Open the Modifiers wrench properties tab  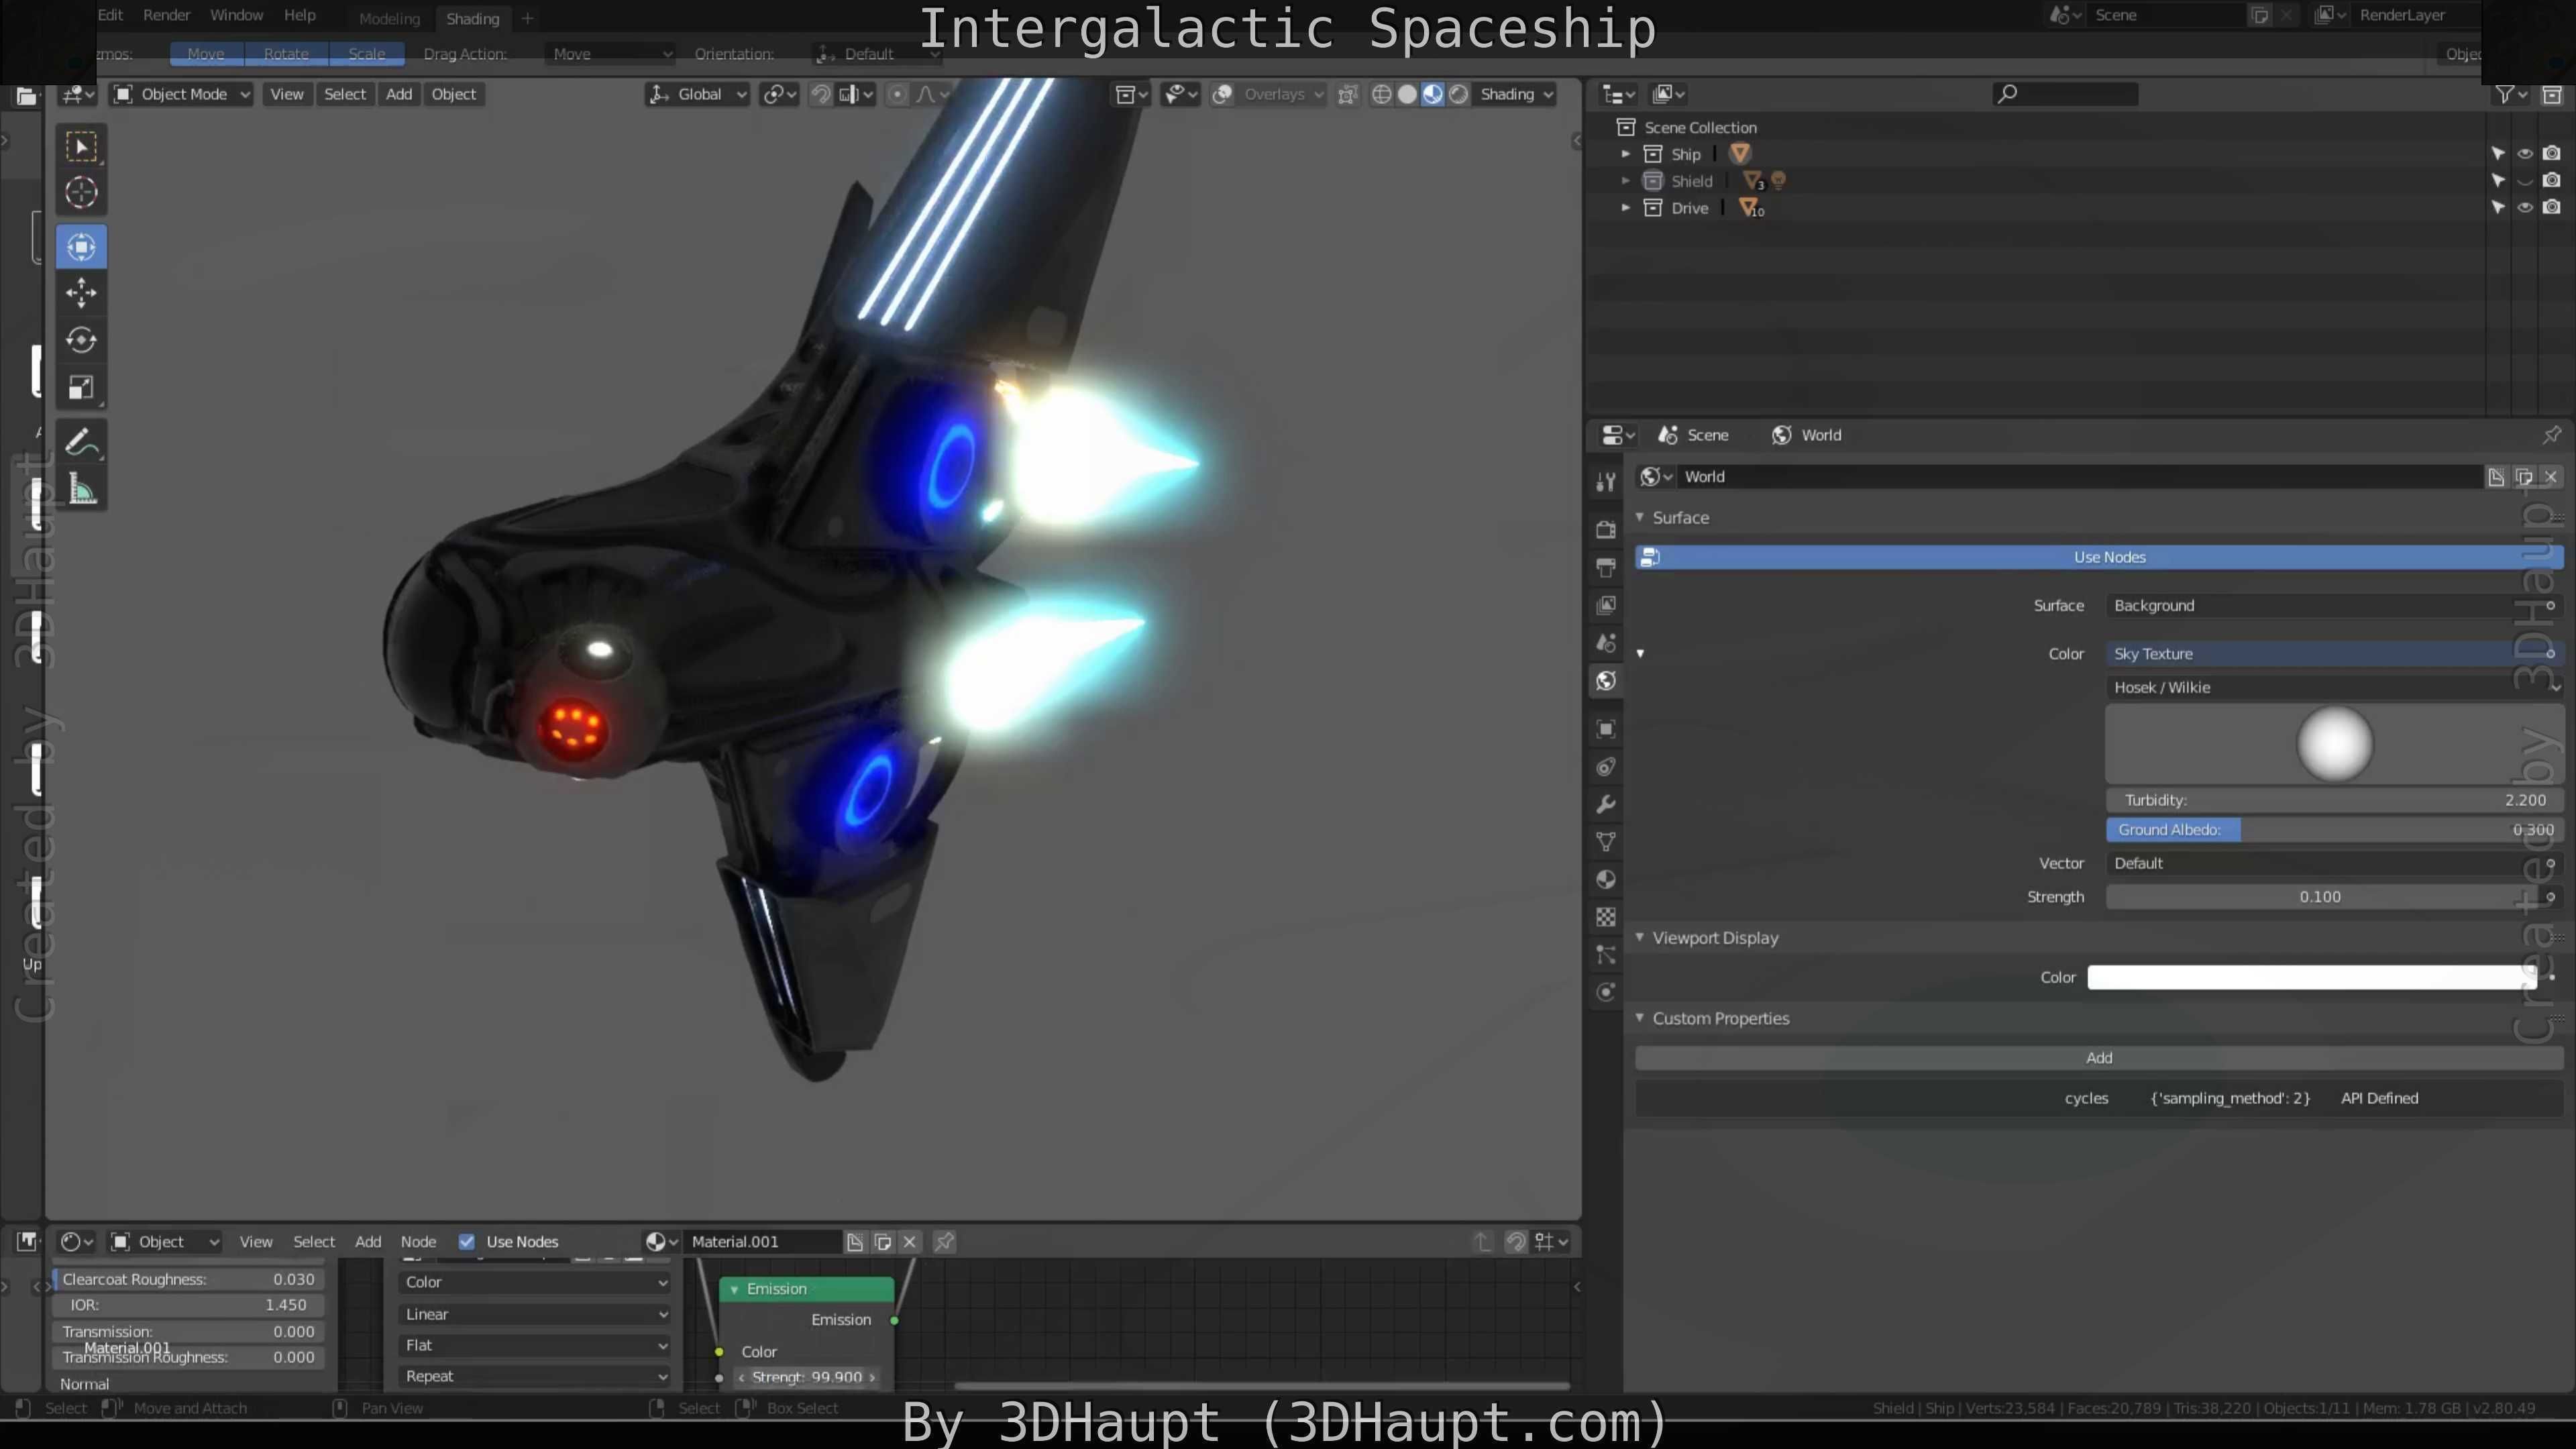(x=1606, y=805)
